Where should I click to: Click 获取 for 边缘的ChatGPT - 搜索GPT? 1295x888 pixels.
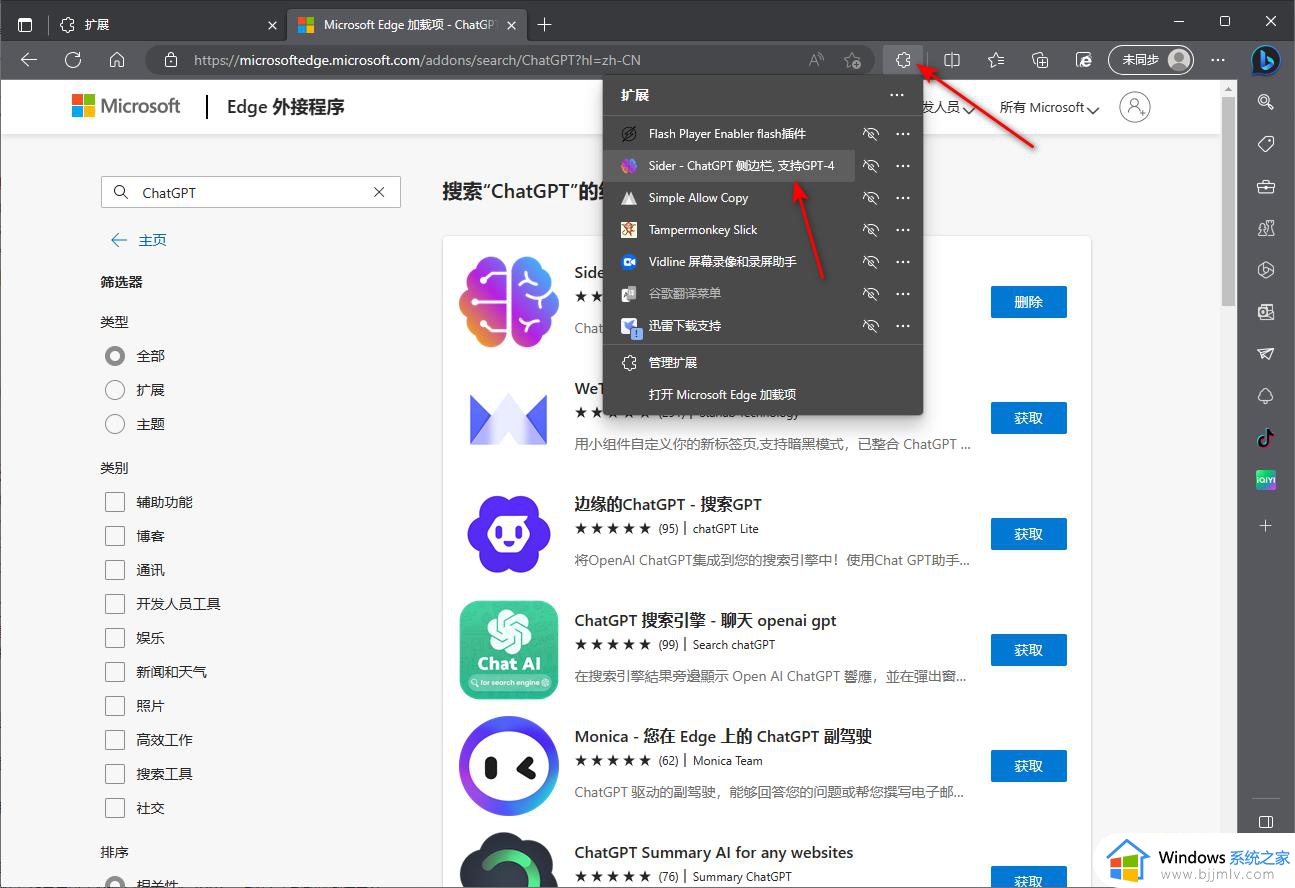pos(1028,534)
